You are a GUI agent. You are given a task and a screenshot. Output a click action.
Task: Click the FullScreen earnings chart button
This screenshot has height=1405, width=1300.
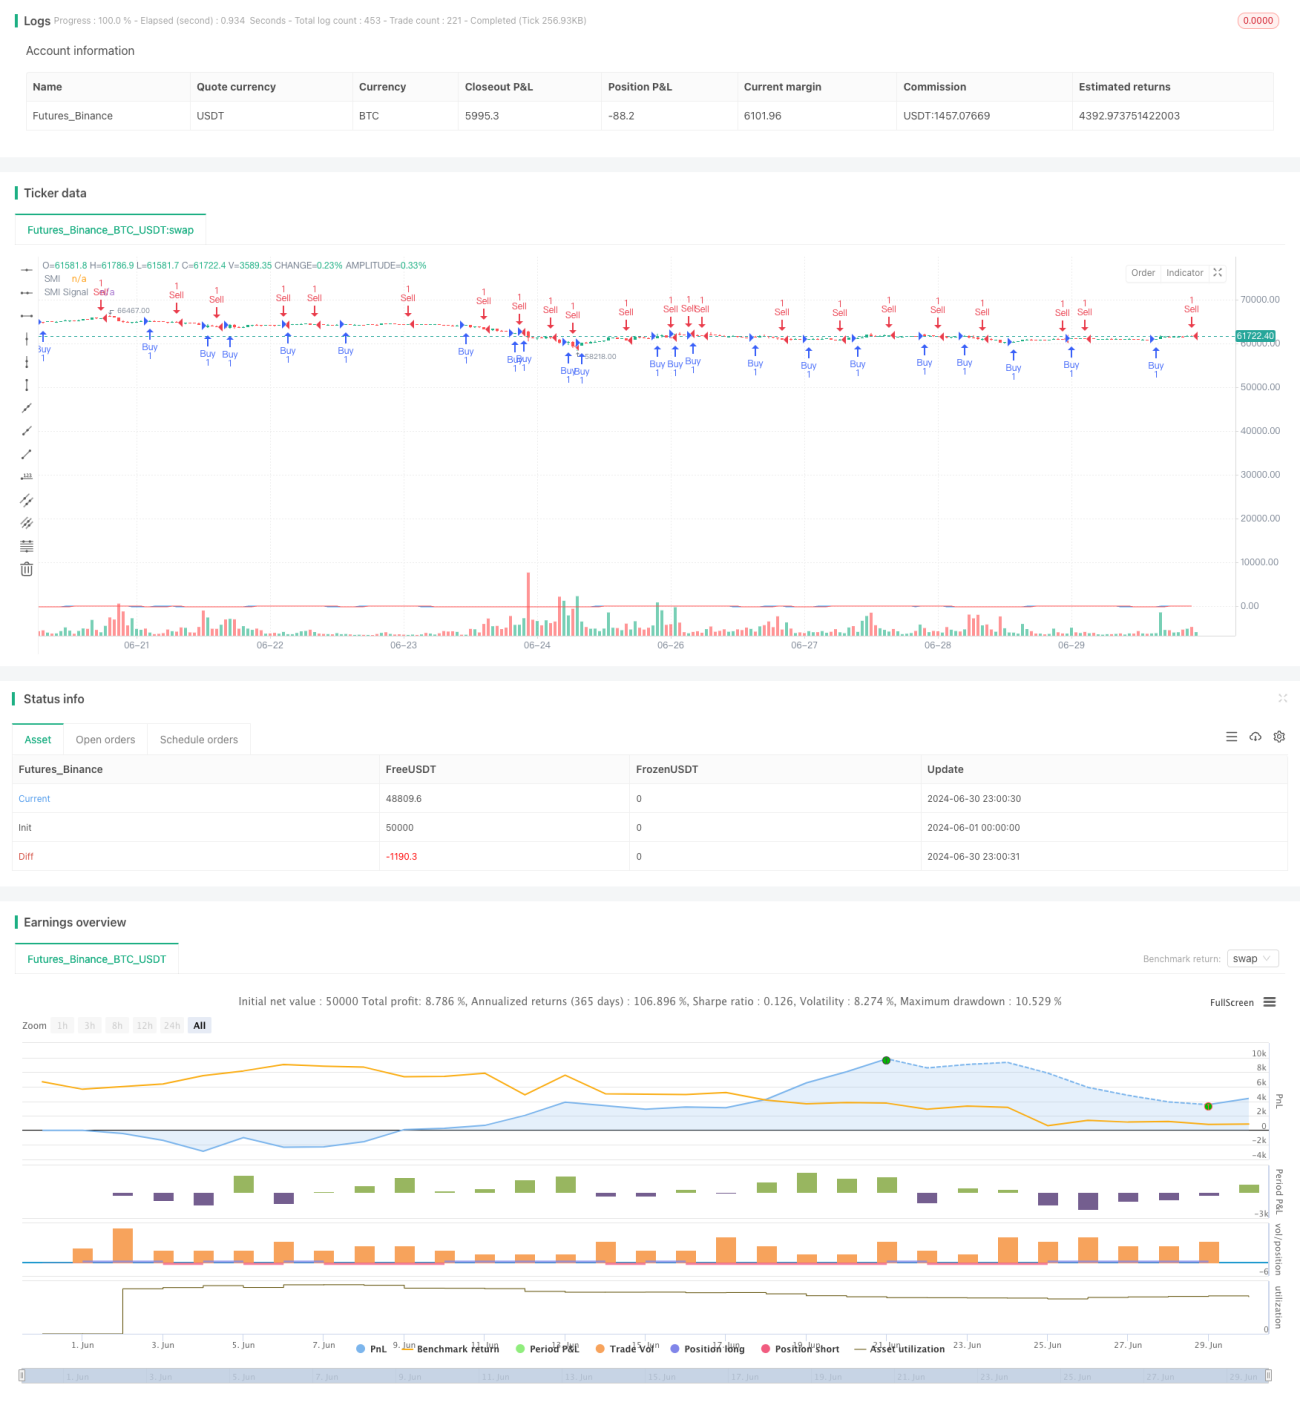(1231, 1002)
